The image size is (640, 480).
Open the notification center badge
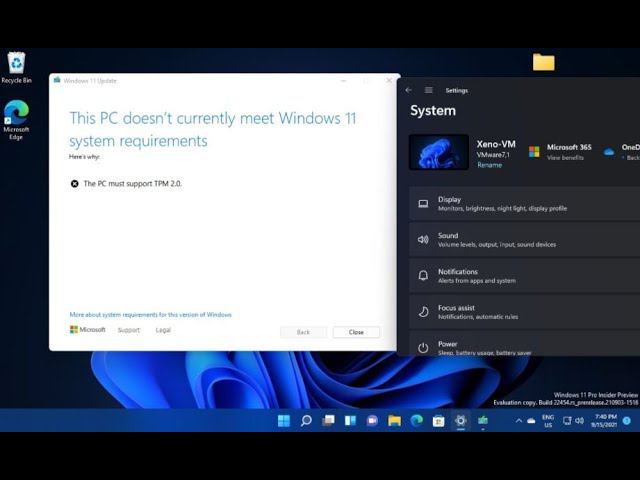(627, 420)
